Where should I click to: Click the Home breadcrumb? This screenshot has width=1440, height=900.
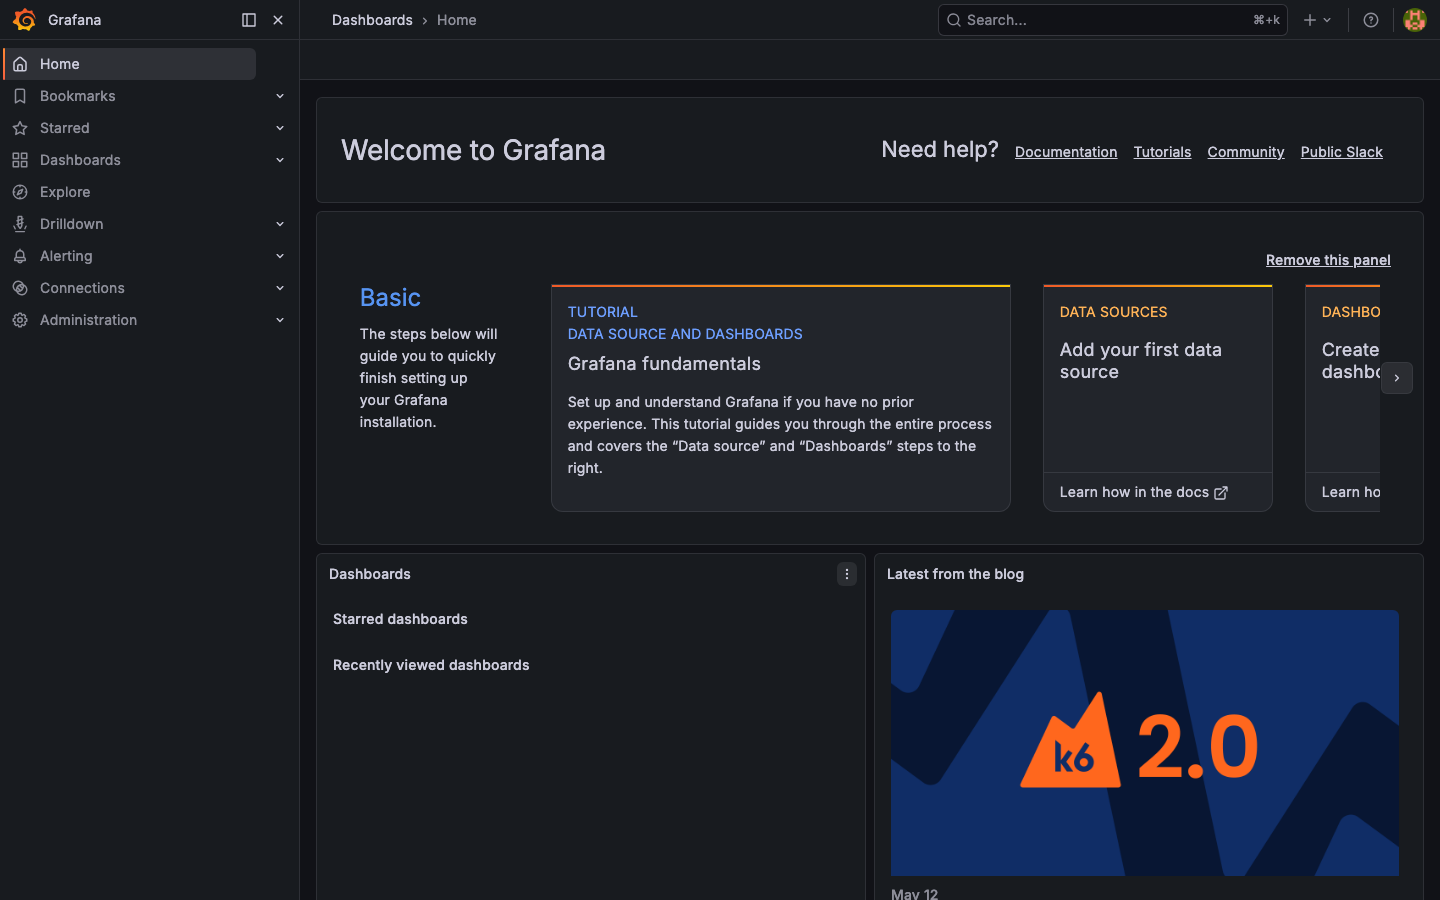457,20
